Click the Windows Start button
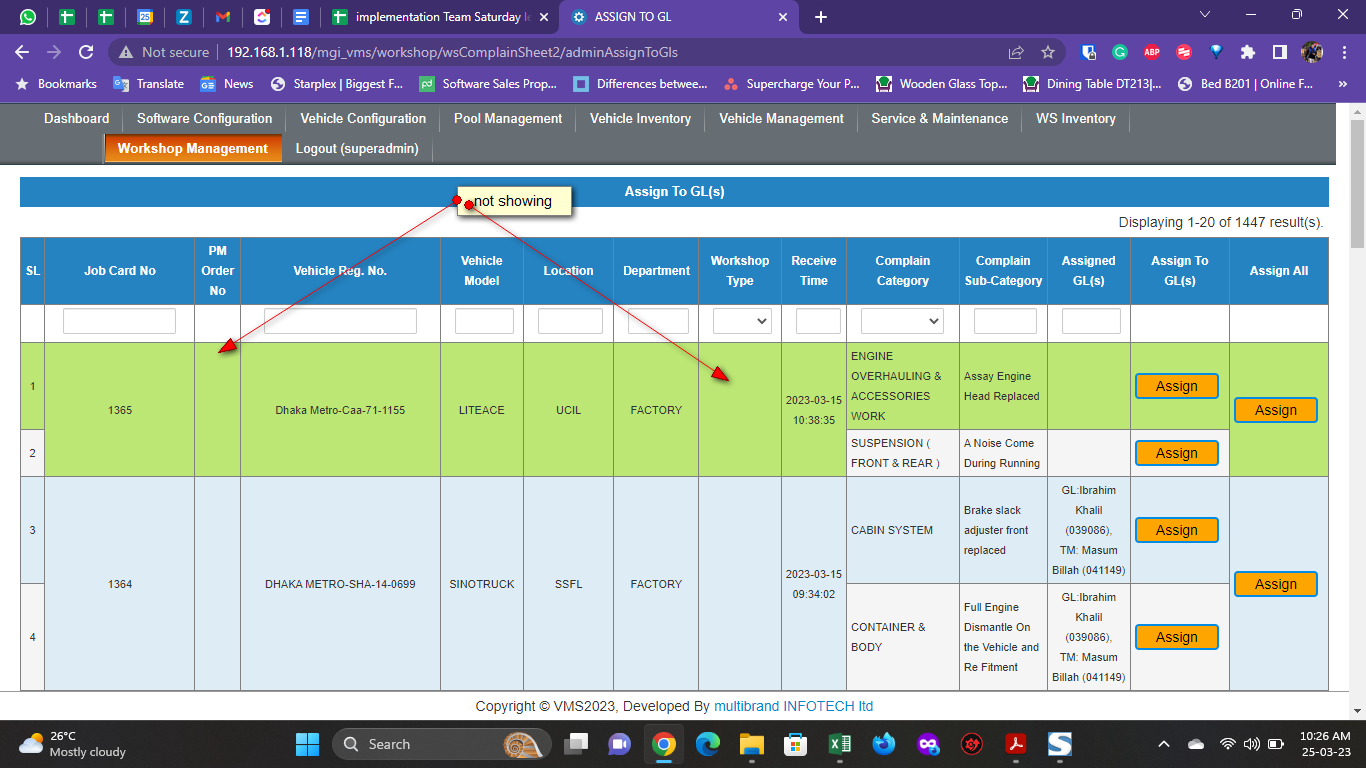The width and height of the screenshot is (1366, 768). coord(307,744)
